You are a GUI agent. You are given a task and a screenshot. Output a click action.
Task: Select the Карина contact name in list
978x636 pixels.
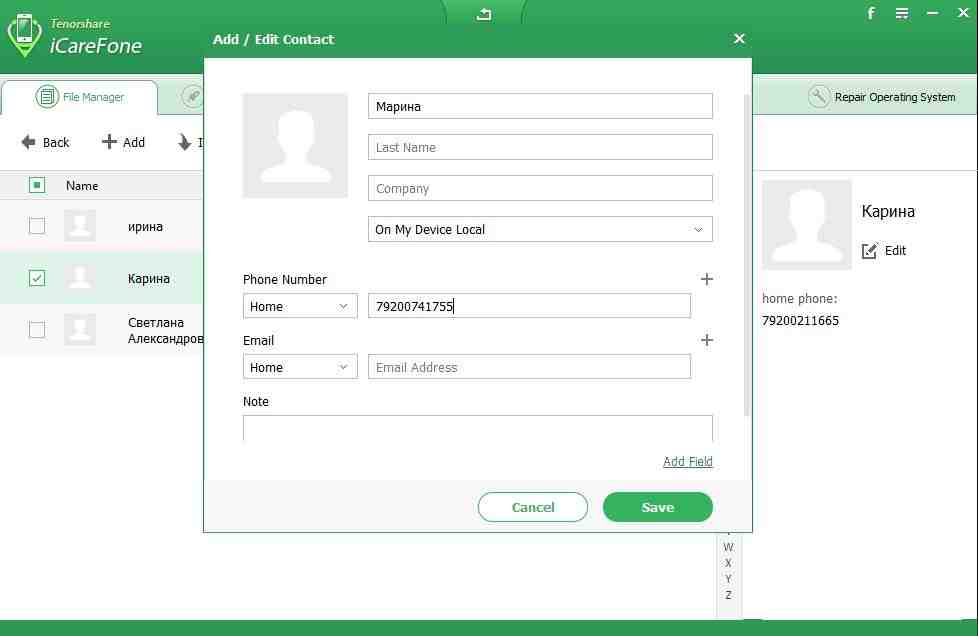tap(148, 279)
